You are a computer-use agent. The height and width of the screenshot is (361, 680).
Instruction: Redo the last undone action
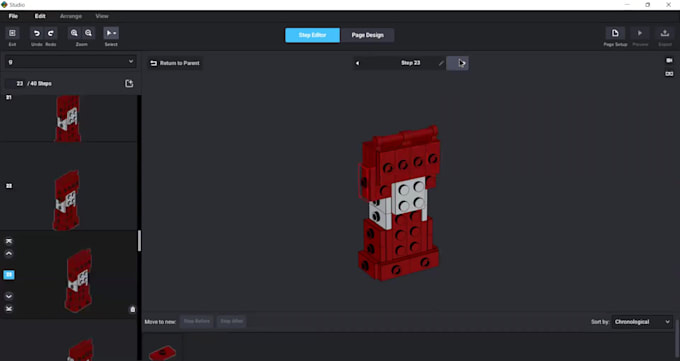point(51,33)
